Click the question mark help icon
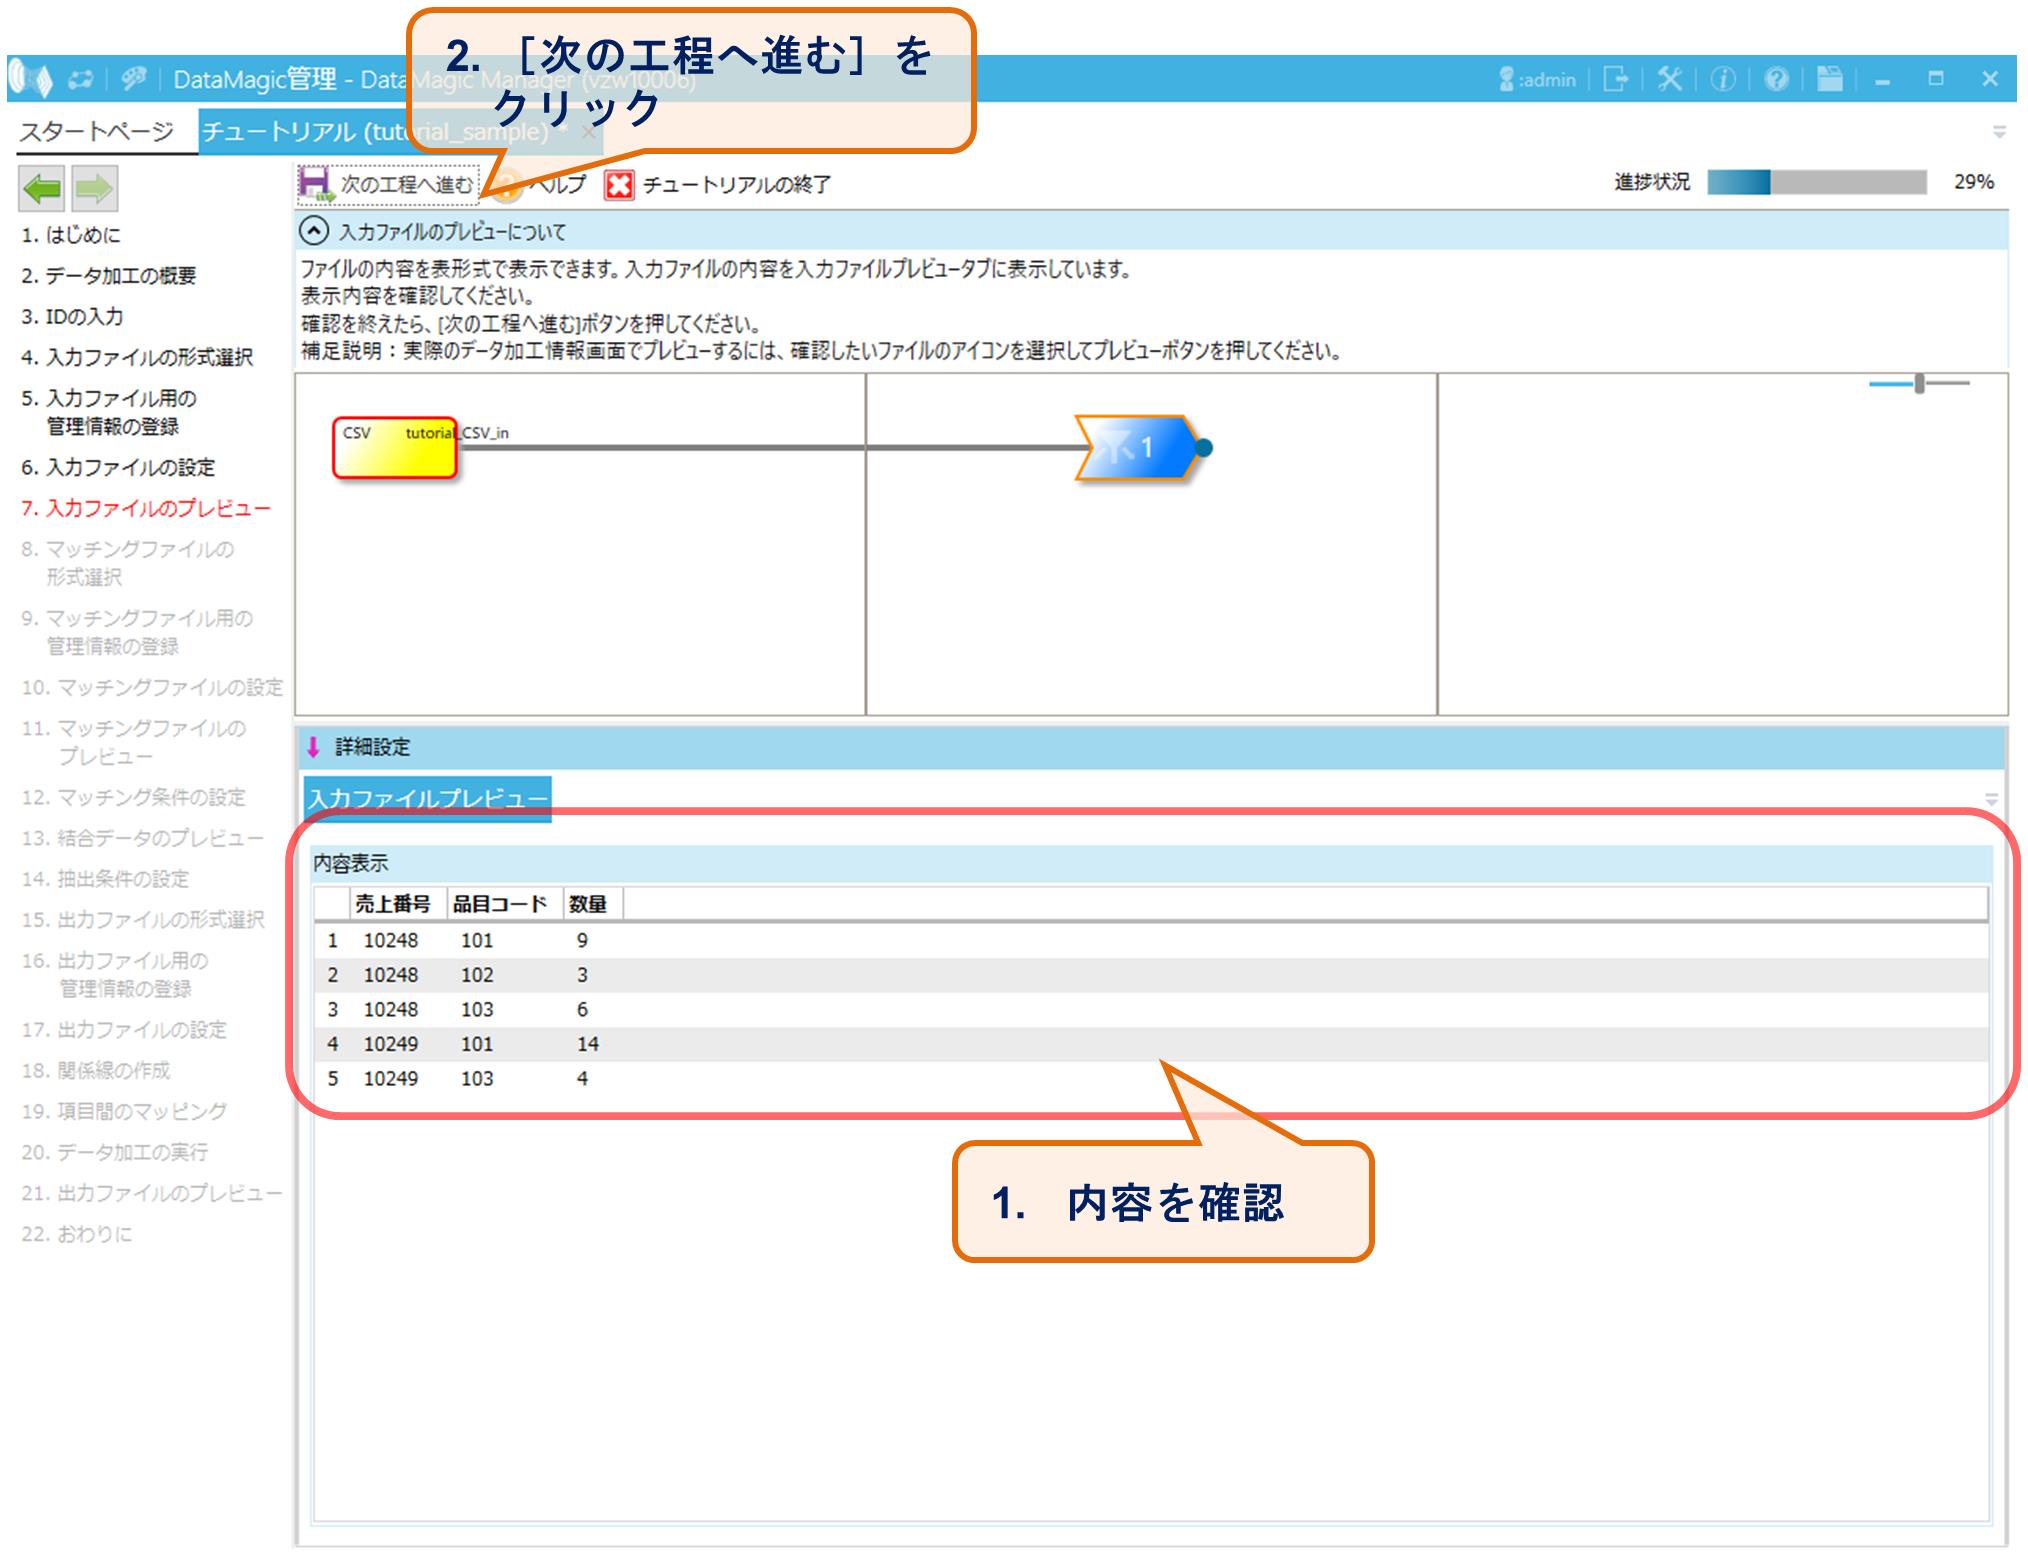 tap(1776, 79)
